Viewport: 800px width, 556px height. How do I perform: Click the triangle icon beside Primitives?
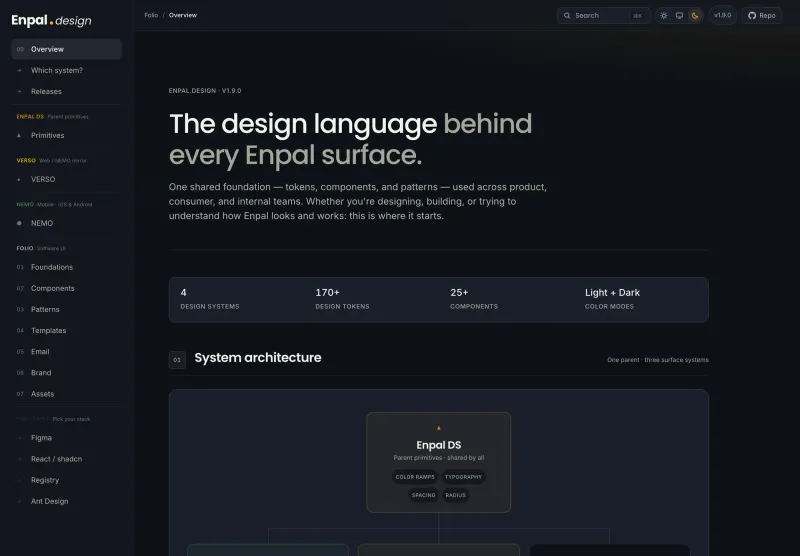19,136
